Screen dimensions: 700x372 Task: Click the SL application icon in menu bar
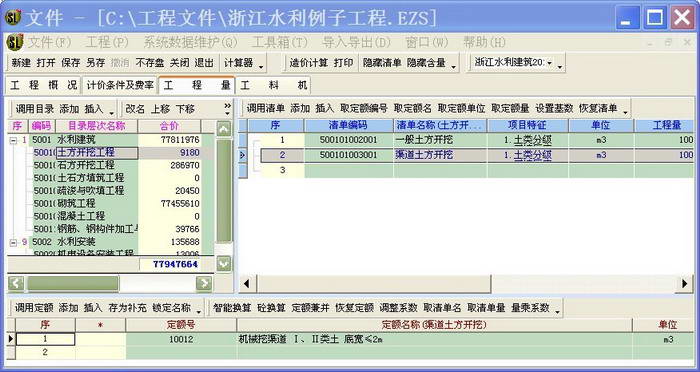click(x=15, y=42)
